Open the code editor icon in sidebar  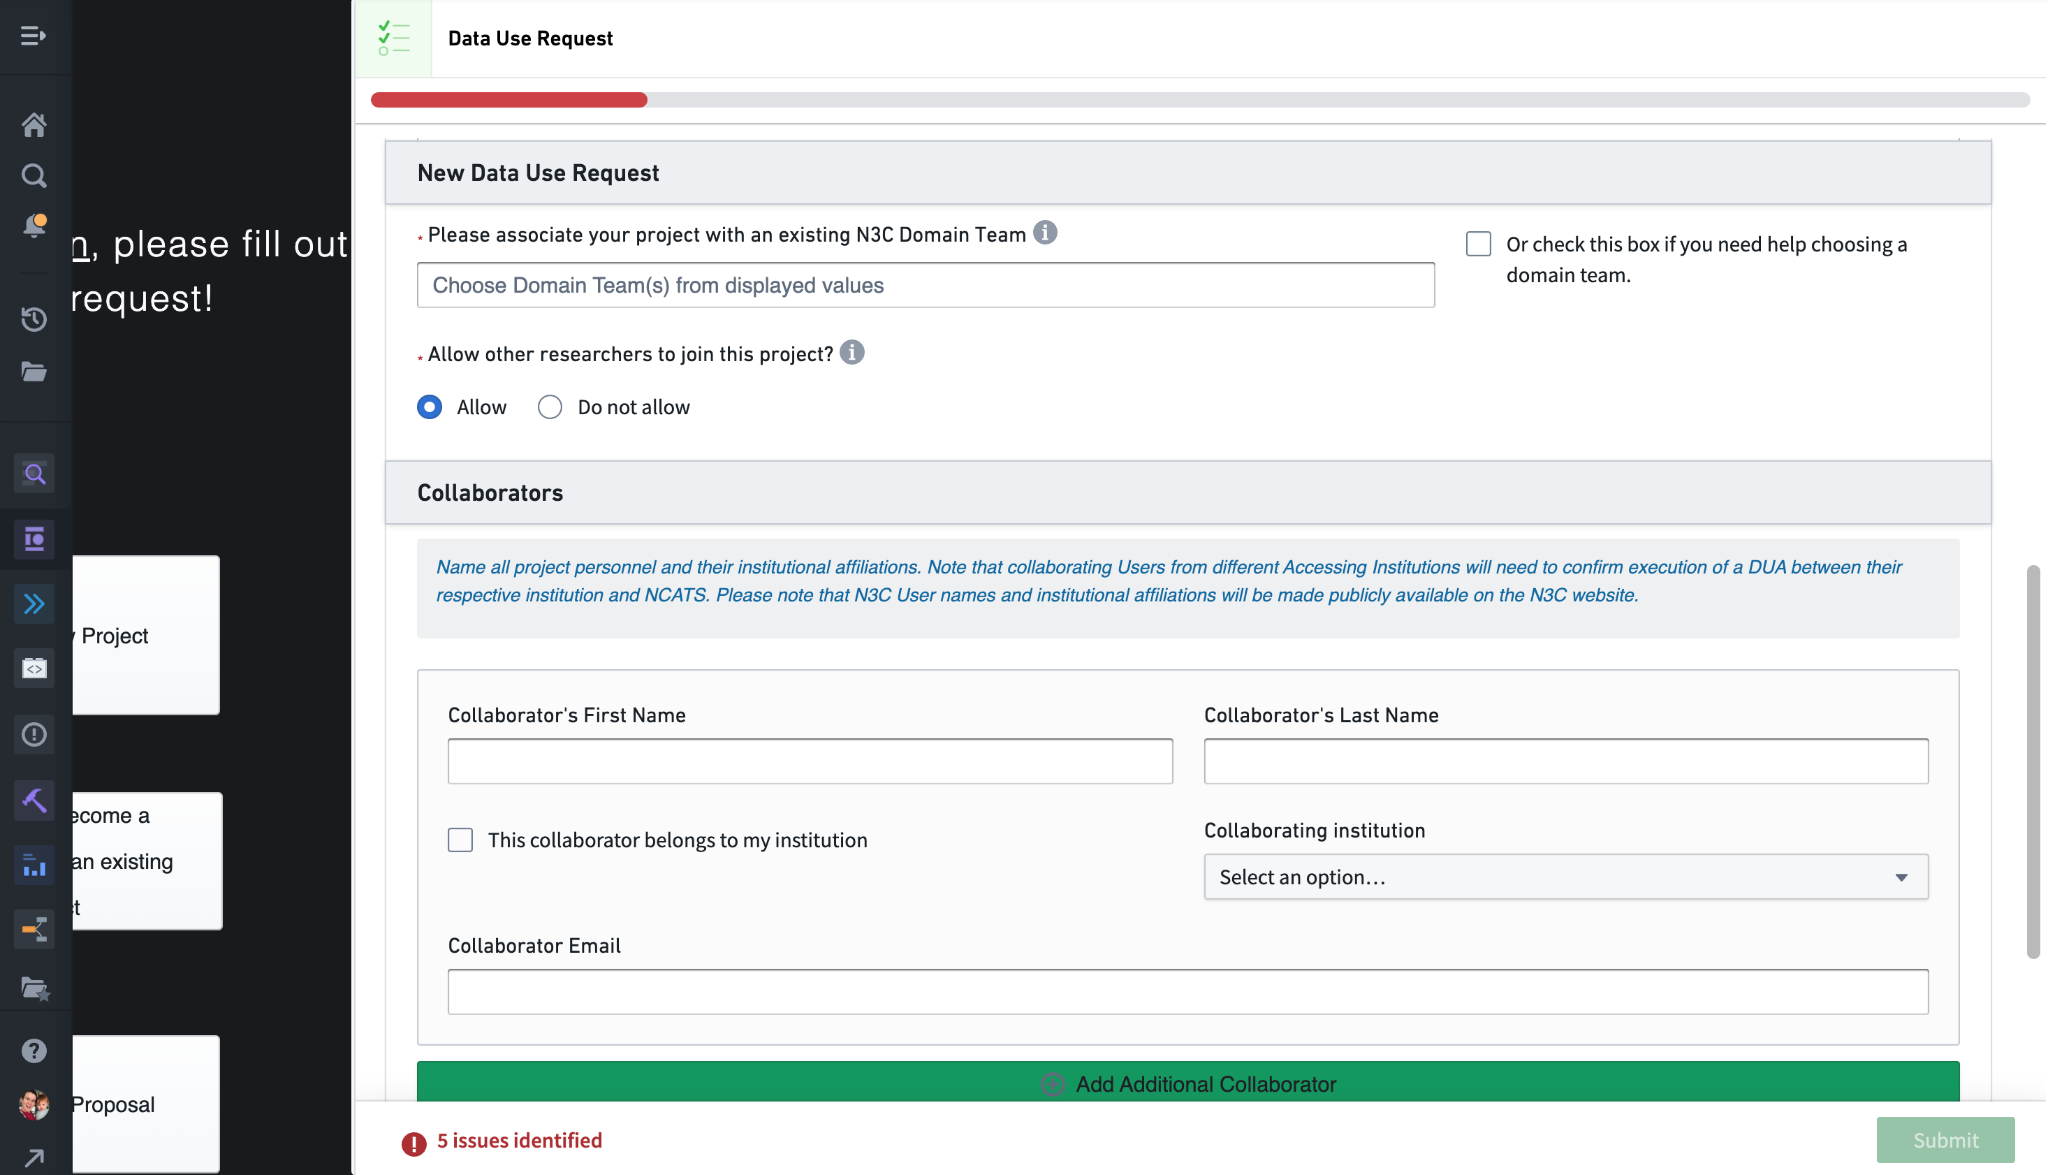(35, 668)
